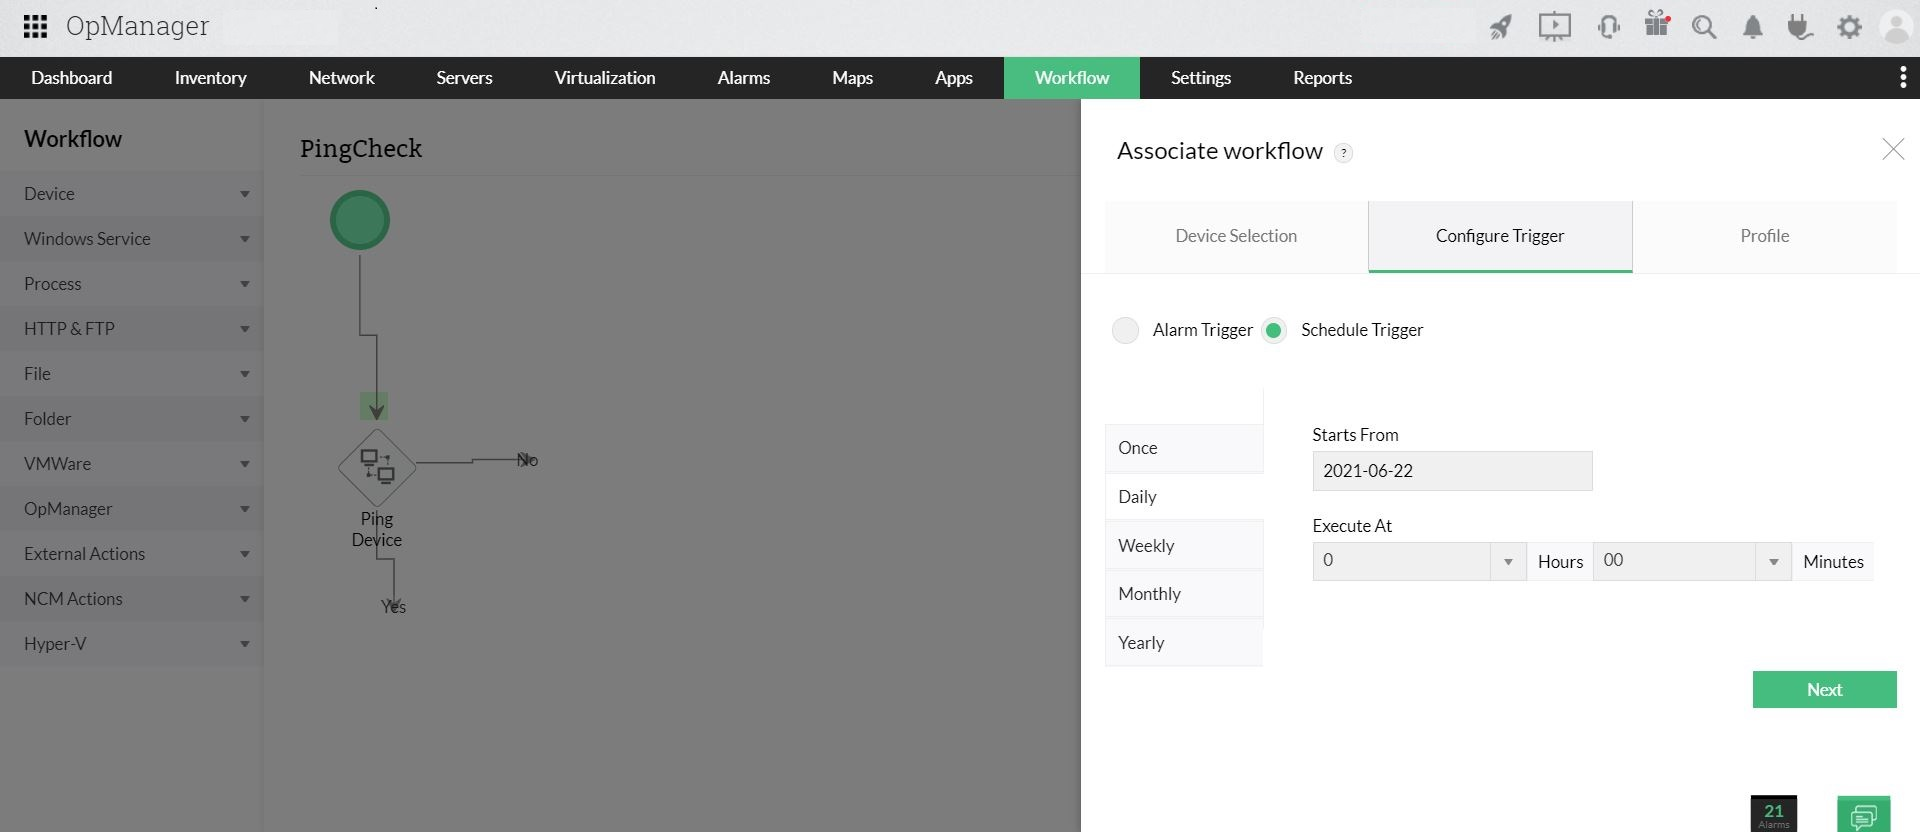Click the headset support icon
1920x832 pixels.
coord(1609,27)
